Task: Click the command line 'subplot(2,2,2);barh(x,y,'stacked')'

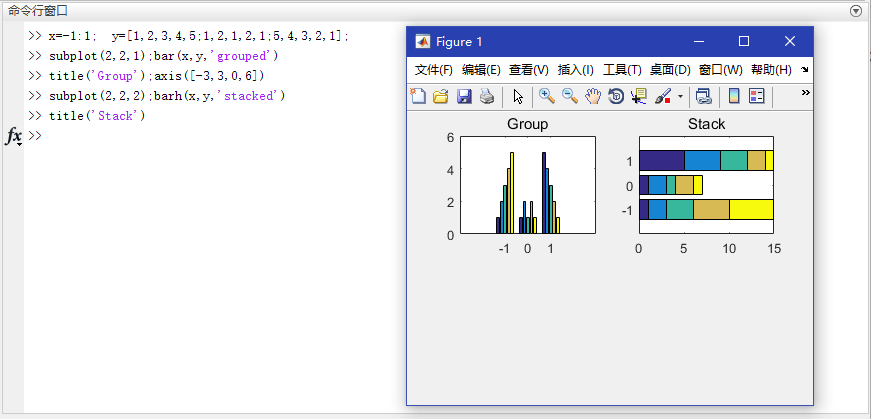Action: [x=167, y=96]
